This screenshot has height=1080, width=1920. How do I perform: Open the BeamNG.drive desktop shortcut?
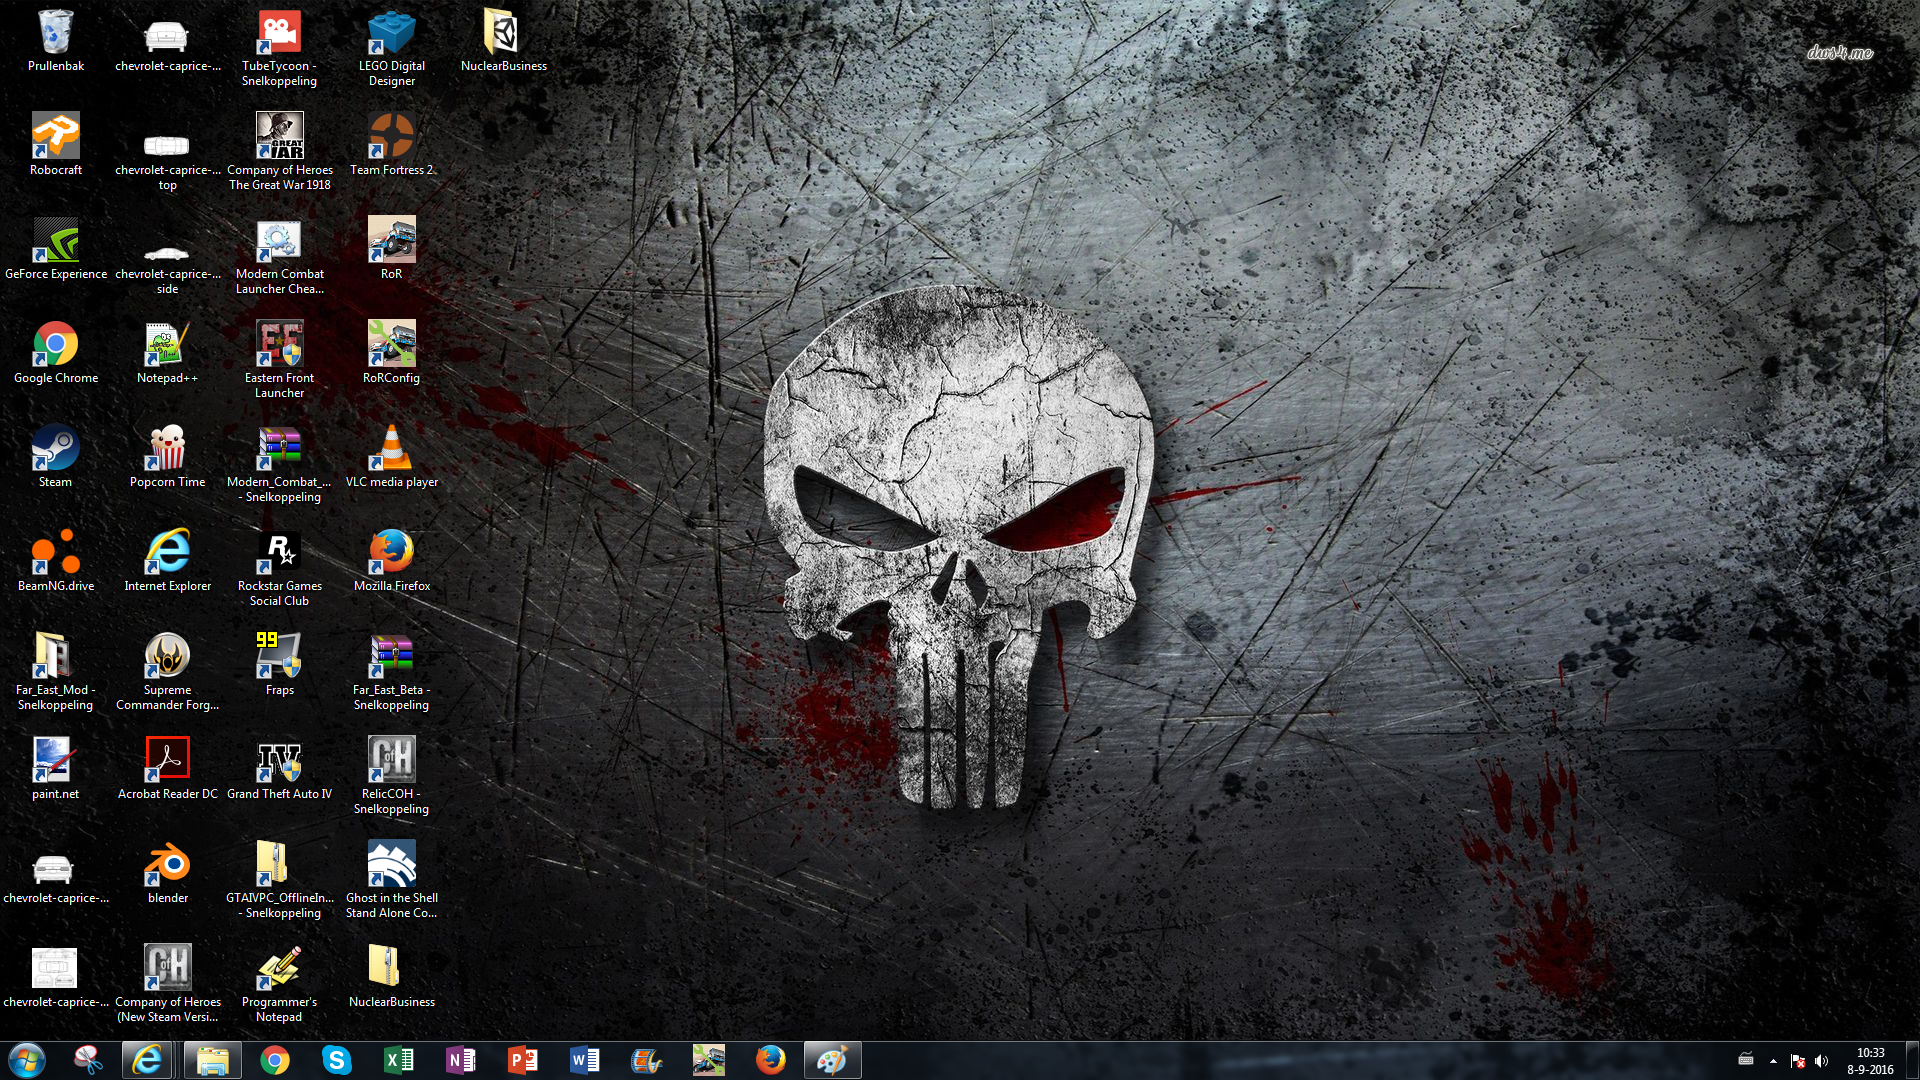click(56, 561)
